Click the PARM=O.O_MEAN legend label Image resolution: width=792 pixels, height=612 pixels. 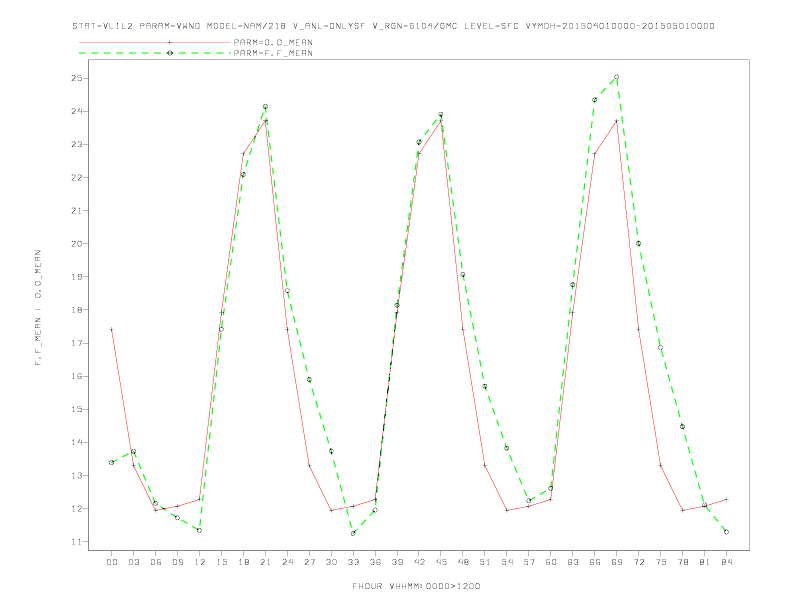coord(273,42)
